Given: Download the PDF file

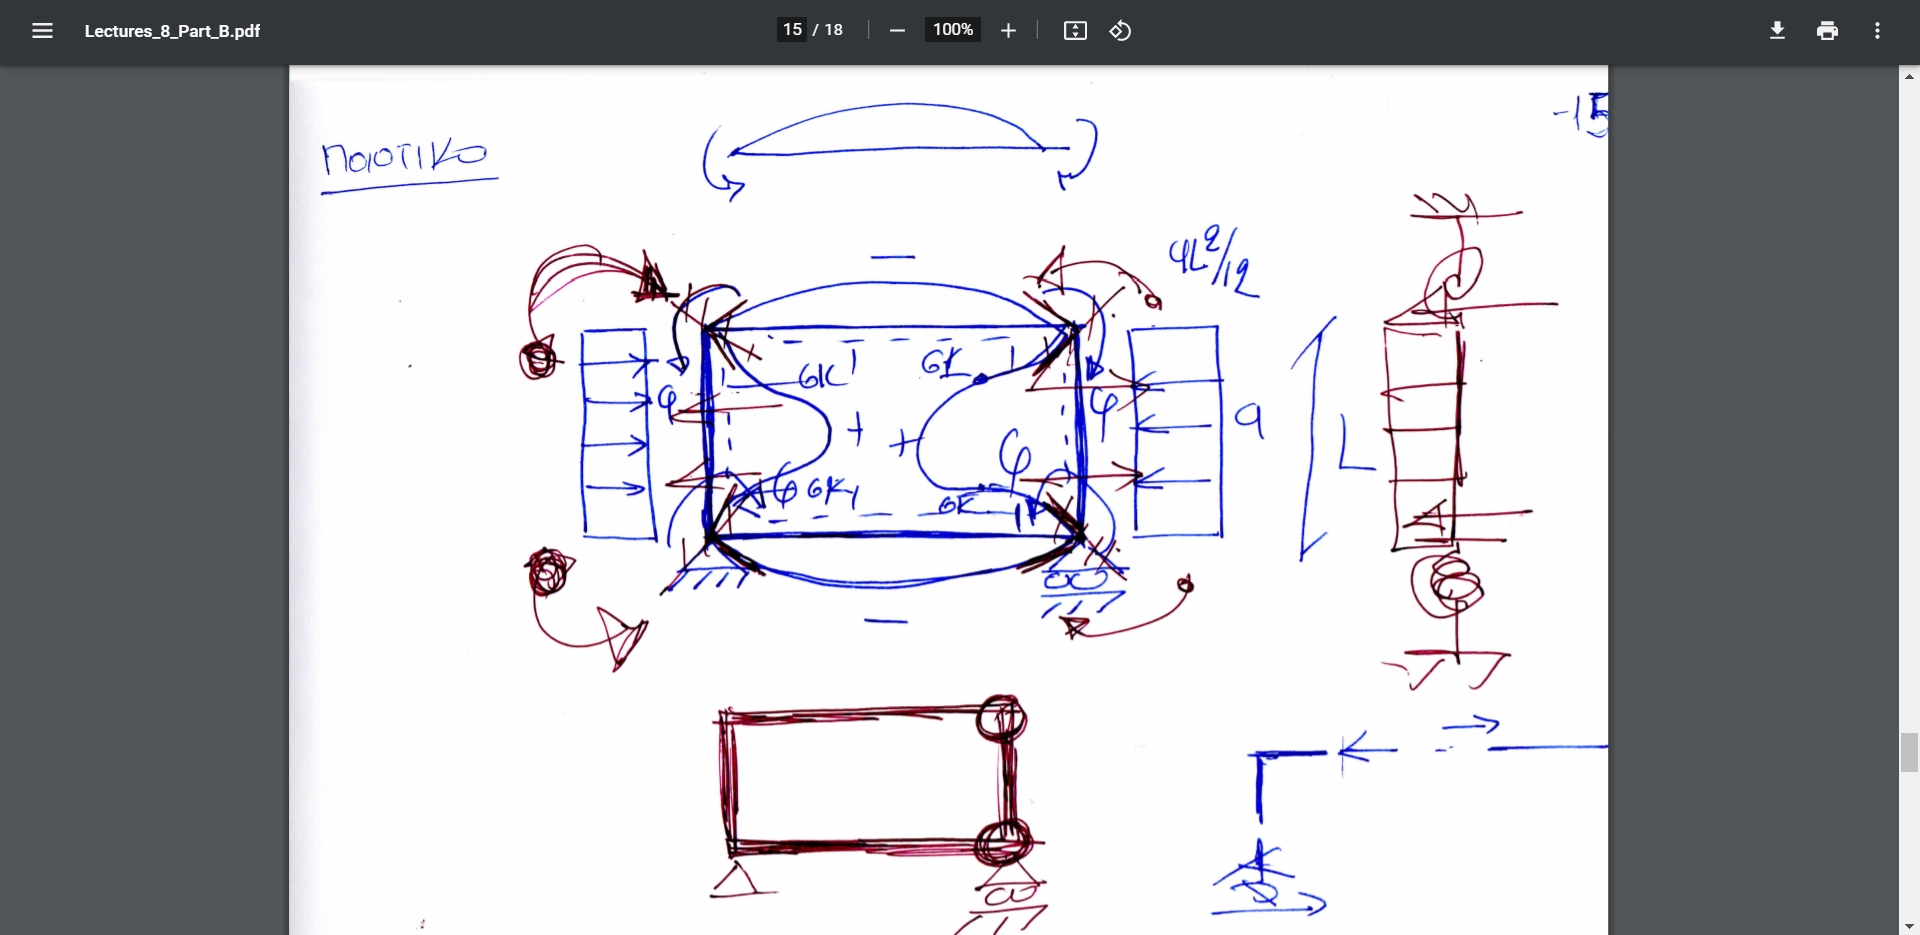Looking at the screenshot, I should tap(1777, 31).
